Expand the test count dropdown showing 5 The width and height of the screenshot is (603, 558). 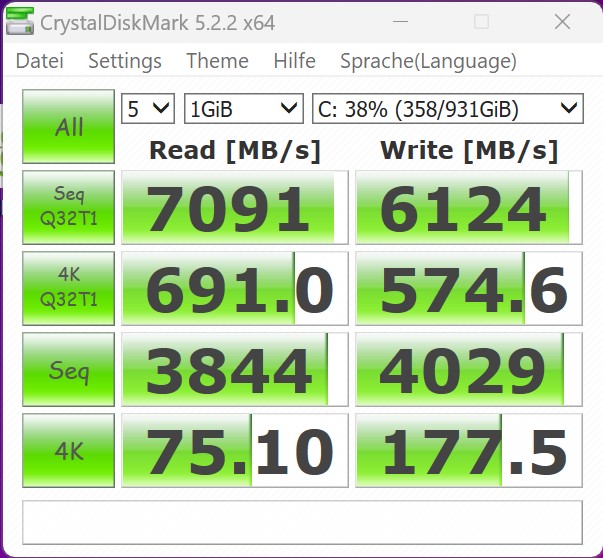click(x=148, y=108)
